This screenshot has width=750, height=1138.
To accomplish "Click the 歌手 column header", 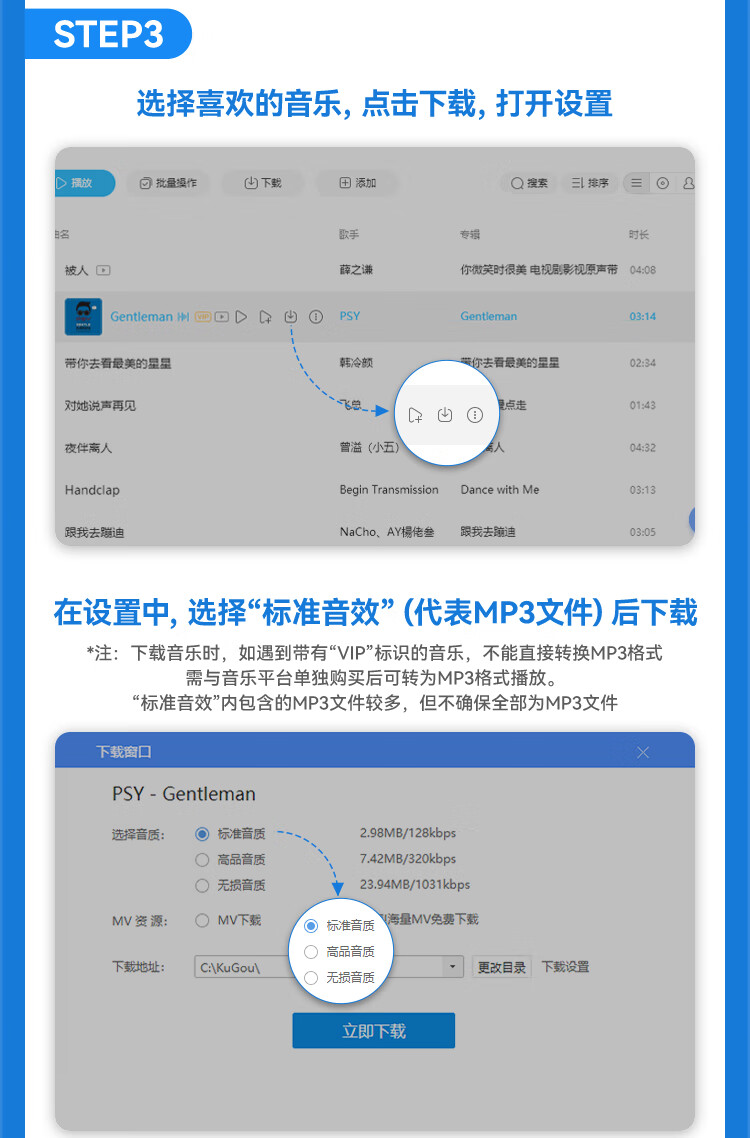I will click(x=349, y=234).
